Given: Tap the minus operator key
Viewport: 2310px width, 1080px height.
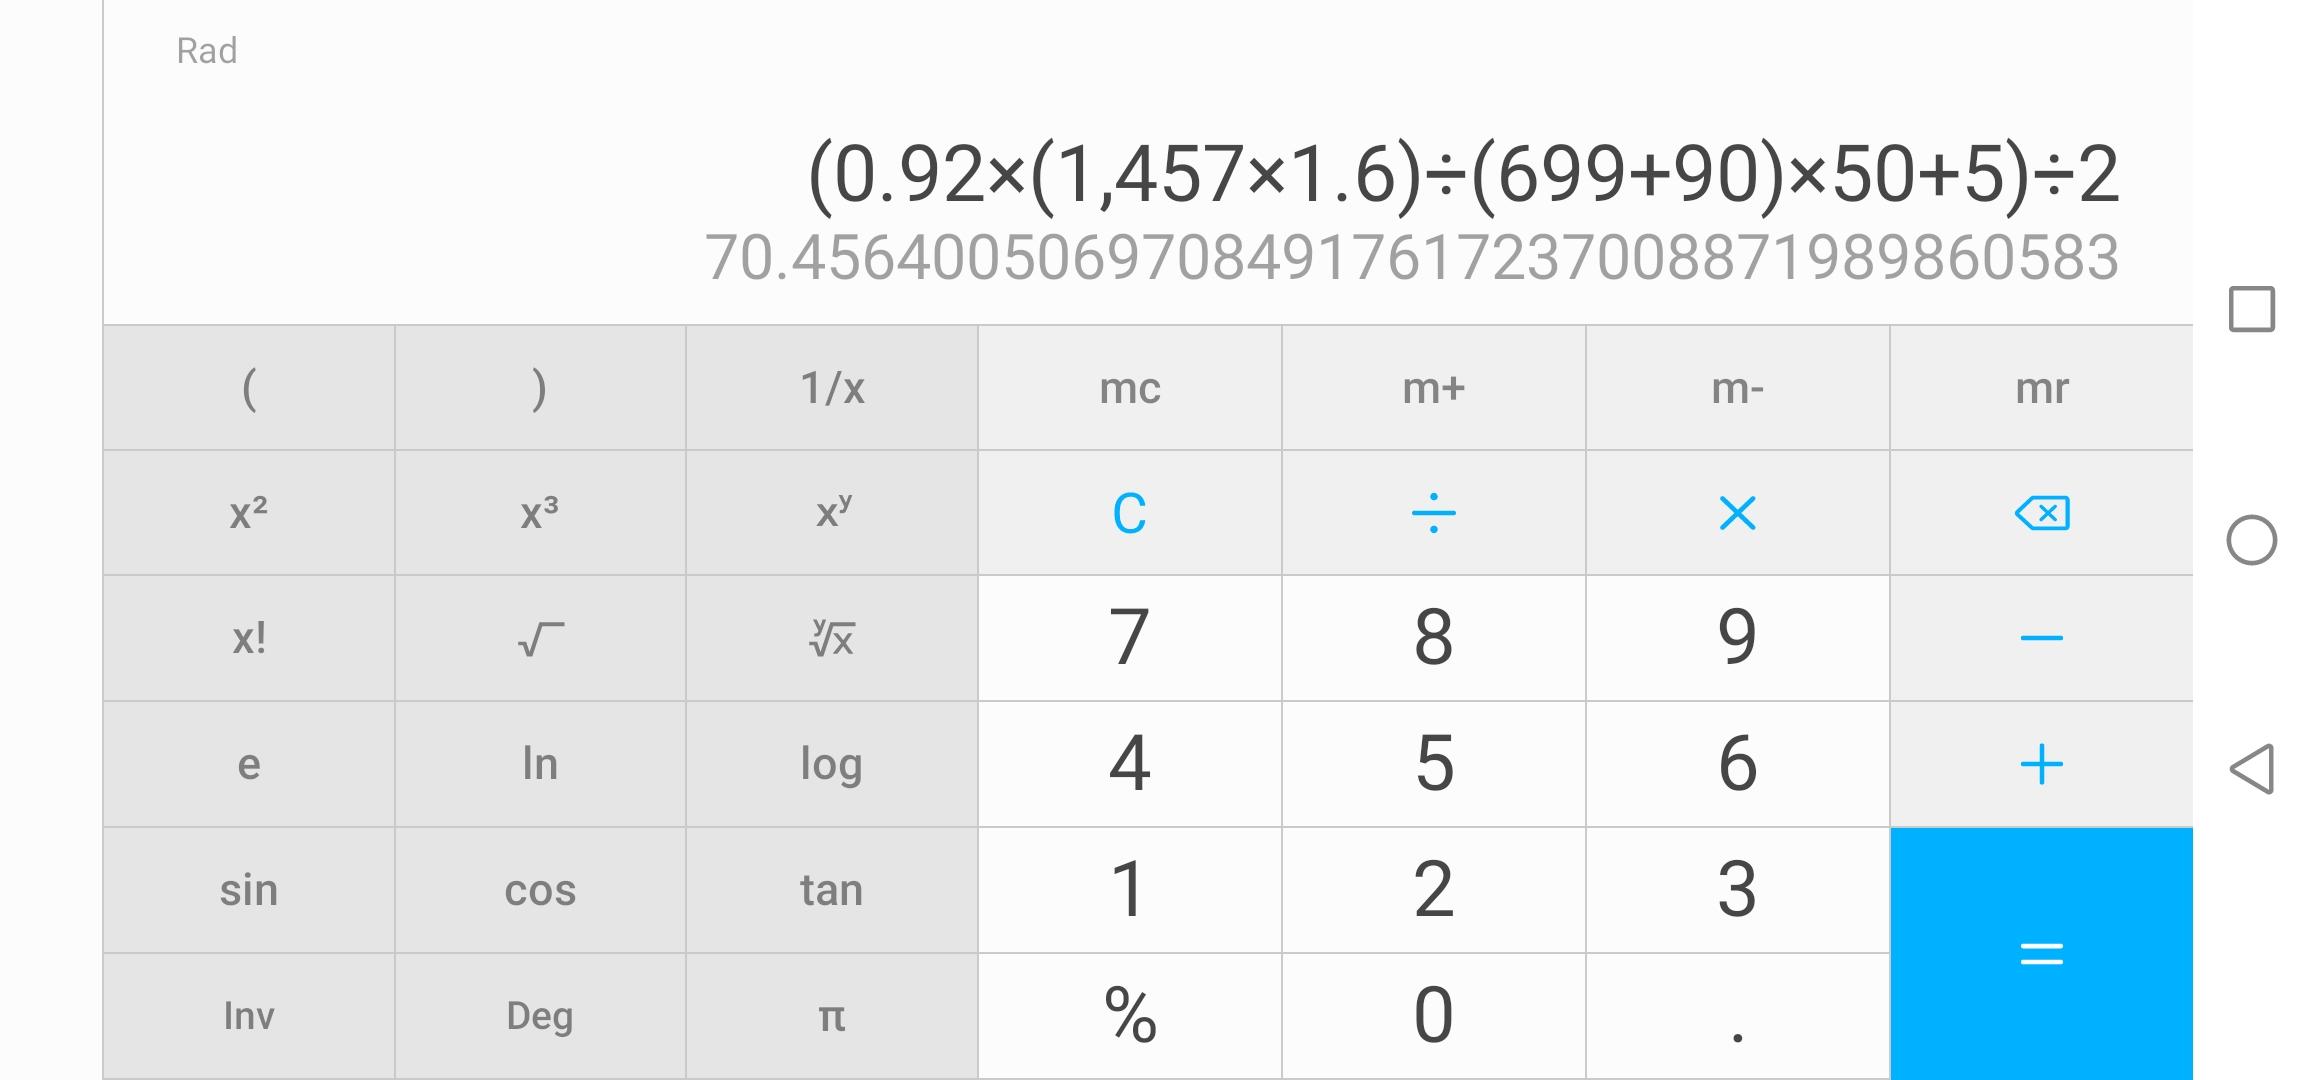Looking at the screenshot, I should pyautogui.click(x=2041, y=638).
